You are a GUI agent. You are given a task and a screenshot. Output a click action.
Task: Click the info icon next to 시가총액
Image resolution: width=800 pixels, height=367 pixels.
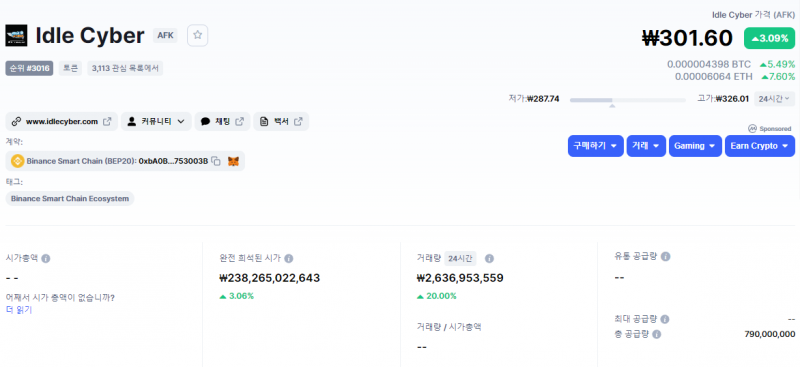[x=45, y=258]
